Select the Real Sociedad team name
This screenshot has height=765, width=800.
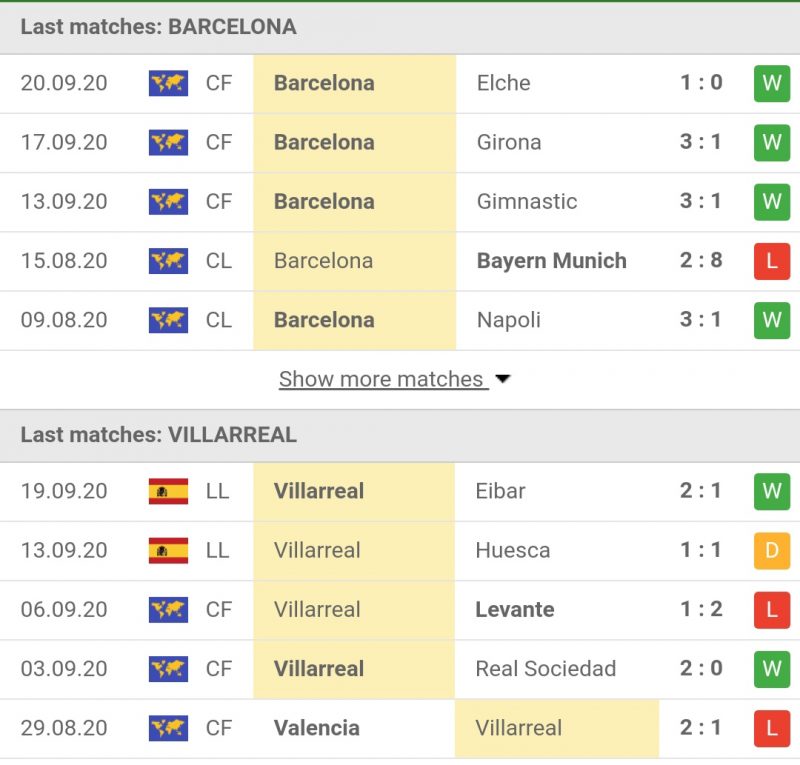click(545, 669)
